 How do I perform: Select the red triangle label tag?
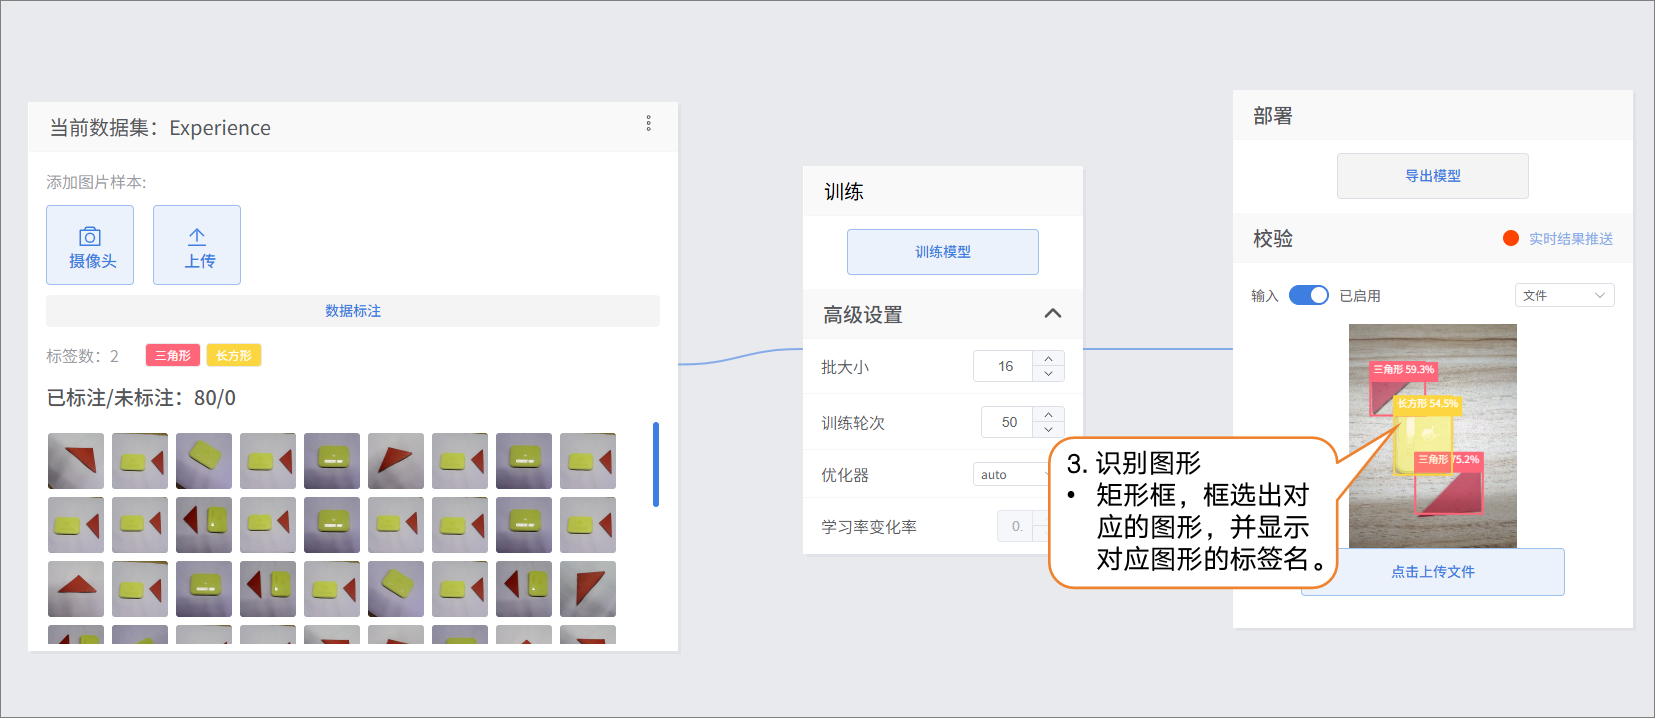pos(172,355)
